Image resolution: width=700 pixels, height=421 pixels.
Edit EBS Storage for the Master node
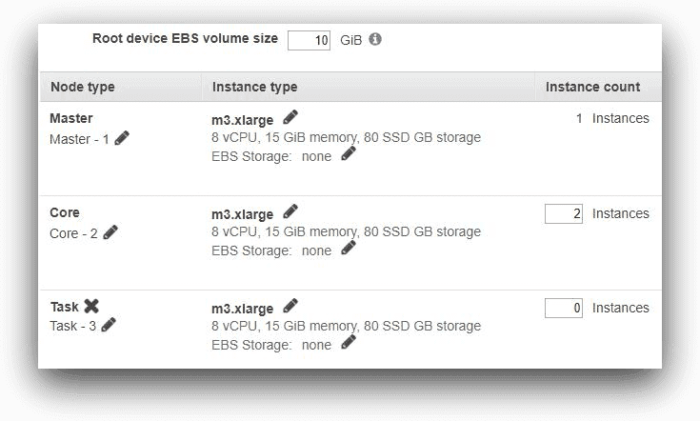click(348, 153)
